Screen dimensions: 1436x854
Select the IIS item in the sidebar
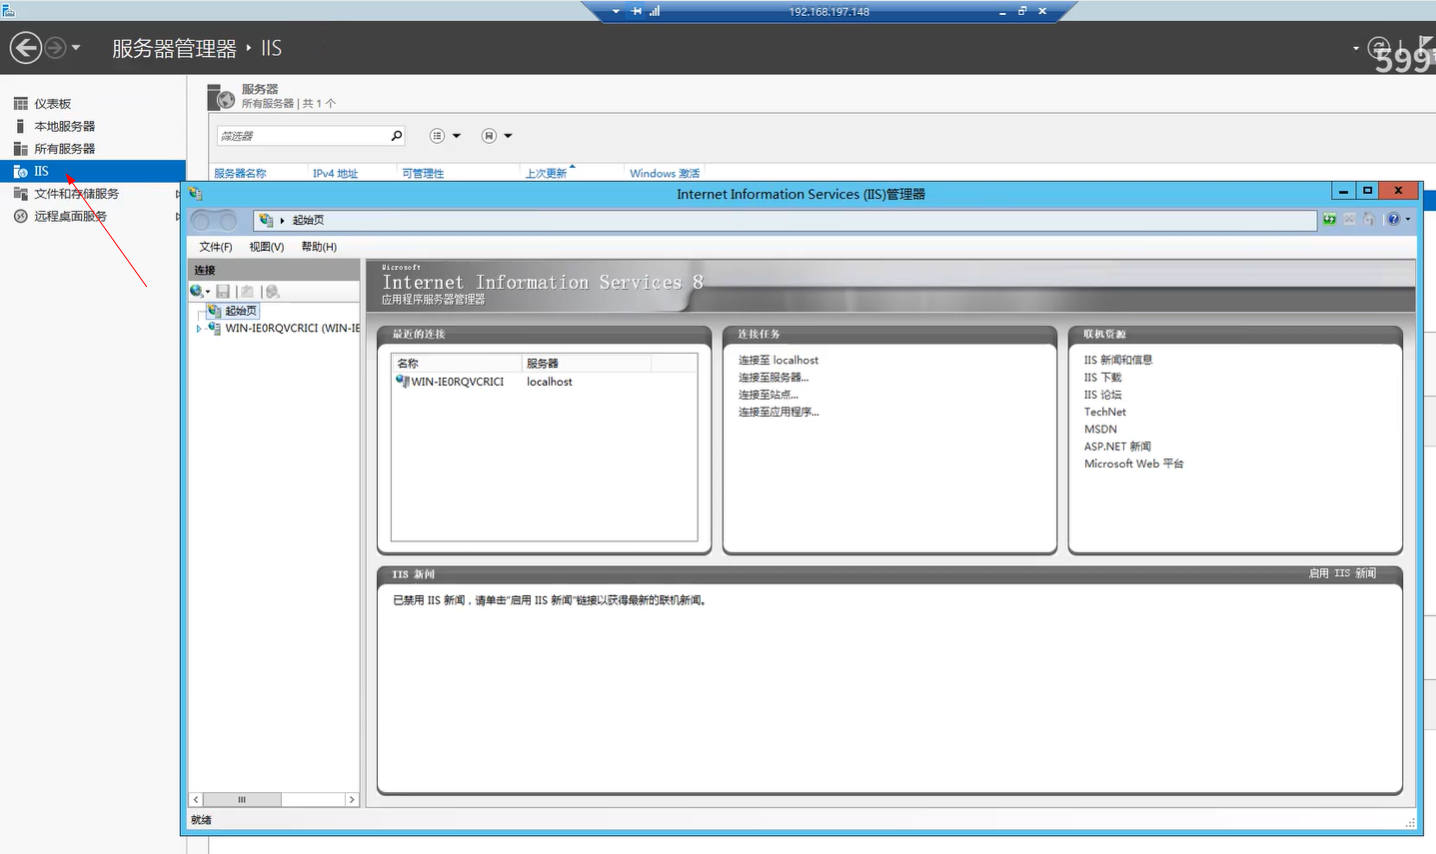coord(92,171)
